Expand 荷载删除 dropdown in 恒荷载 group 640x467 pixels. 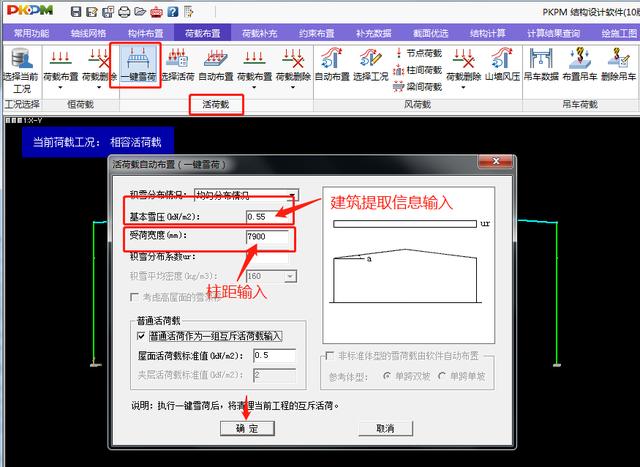point(99,87)
